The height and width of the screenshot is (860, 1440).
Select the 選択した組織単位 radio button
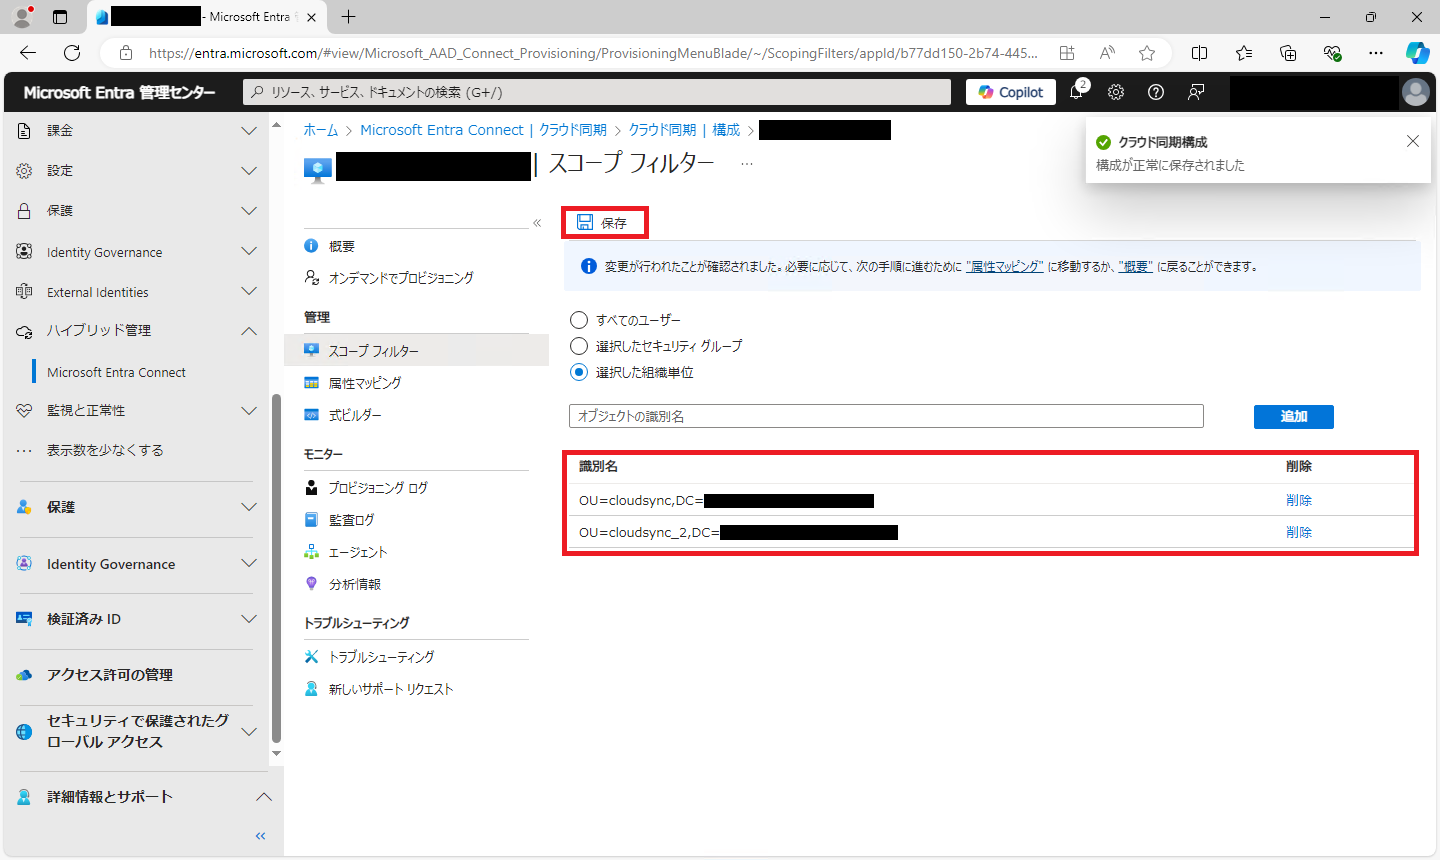coord(578,372)
